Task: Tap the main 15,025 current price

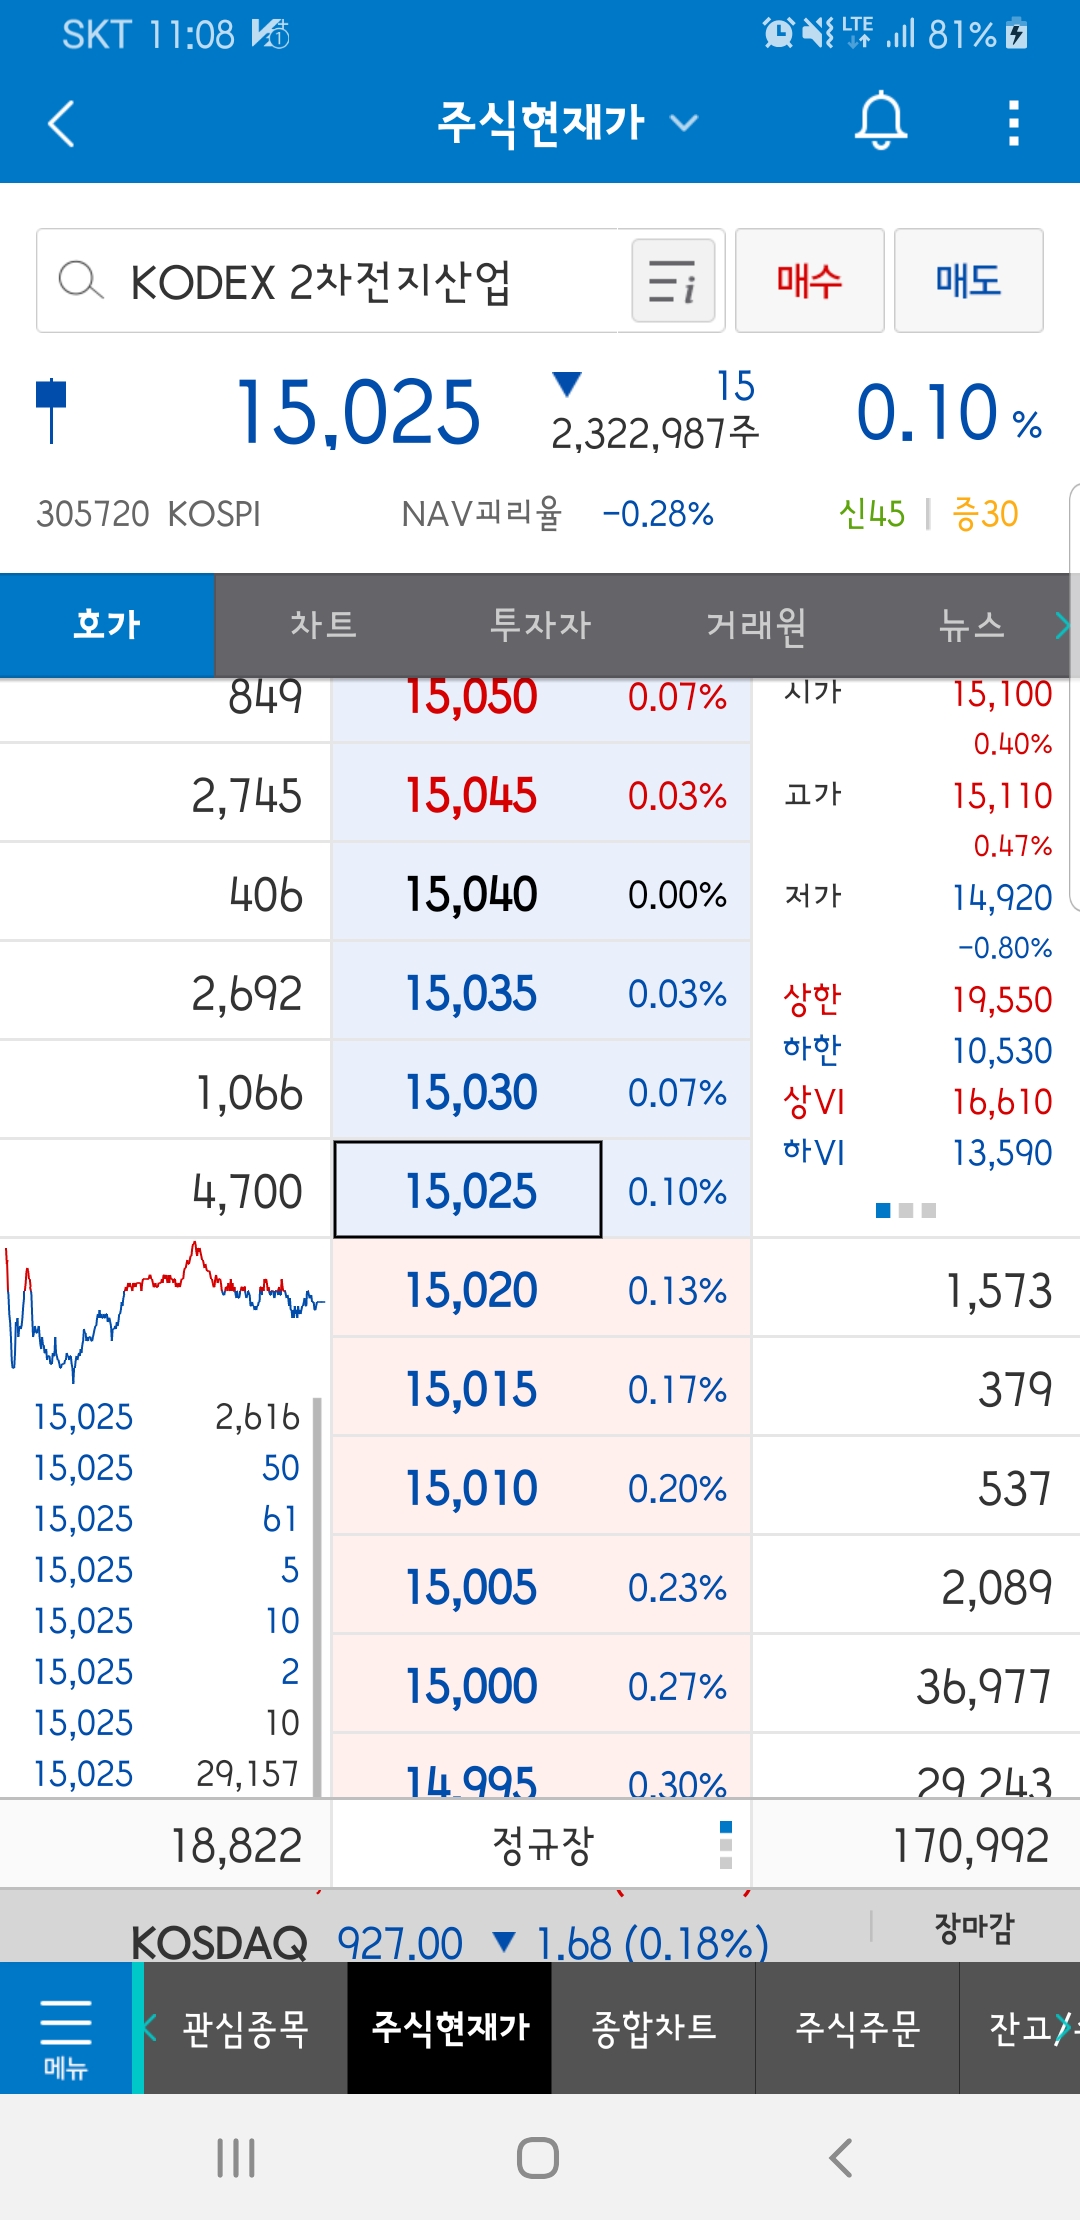Action: [x=358, y=412]
